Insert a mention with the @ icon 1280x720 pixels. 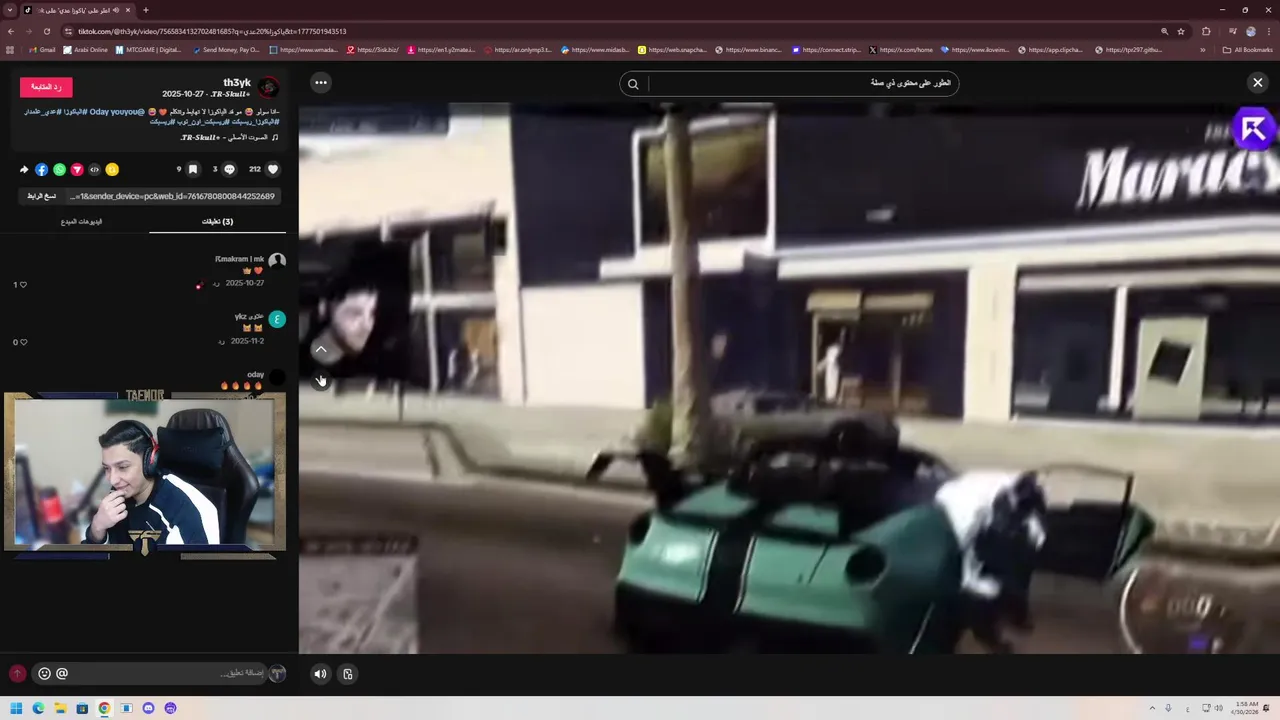(62, 674)
